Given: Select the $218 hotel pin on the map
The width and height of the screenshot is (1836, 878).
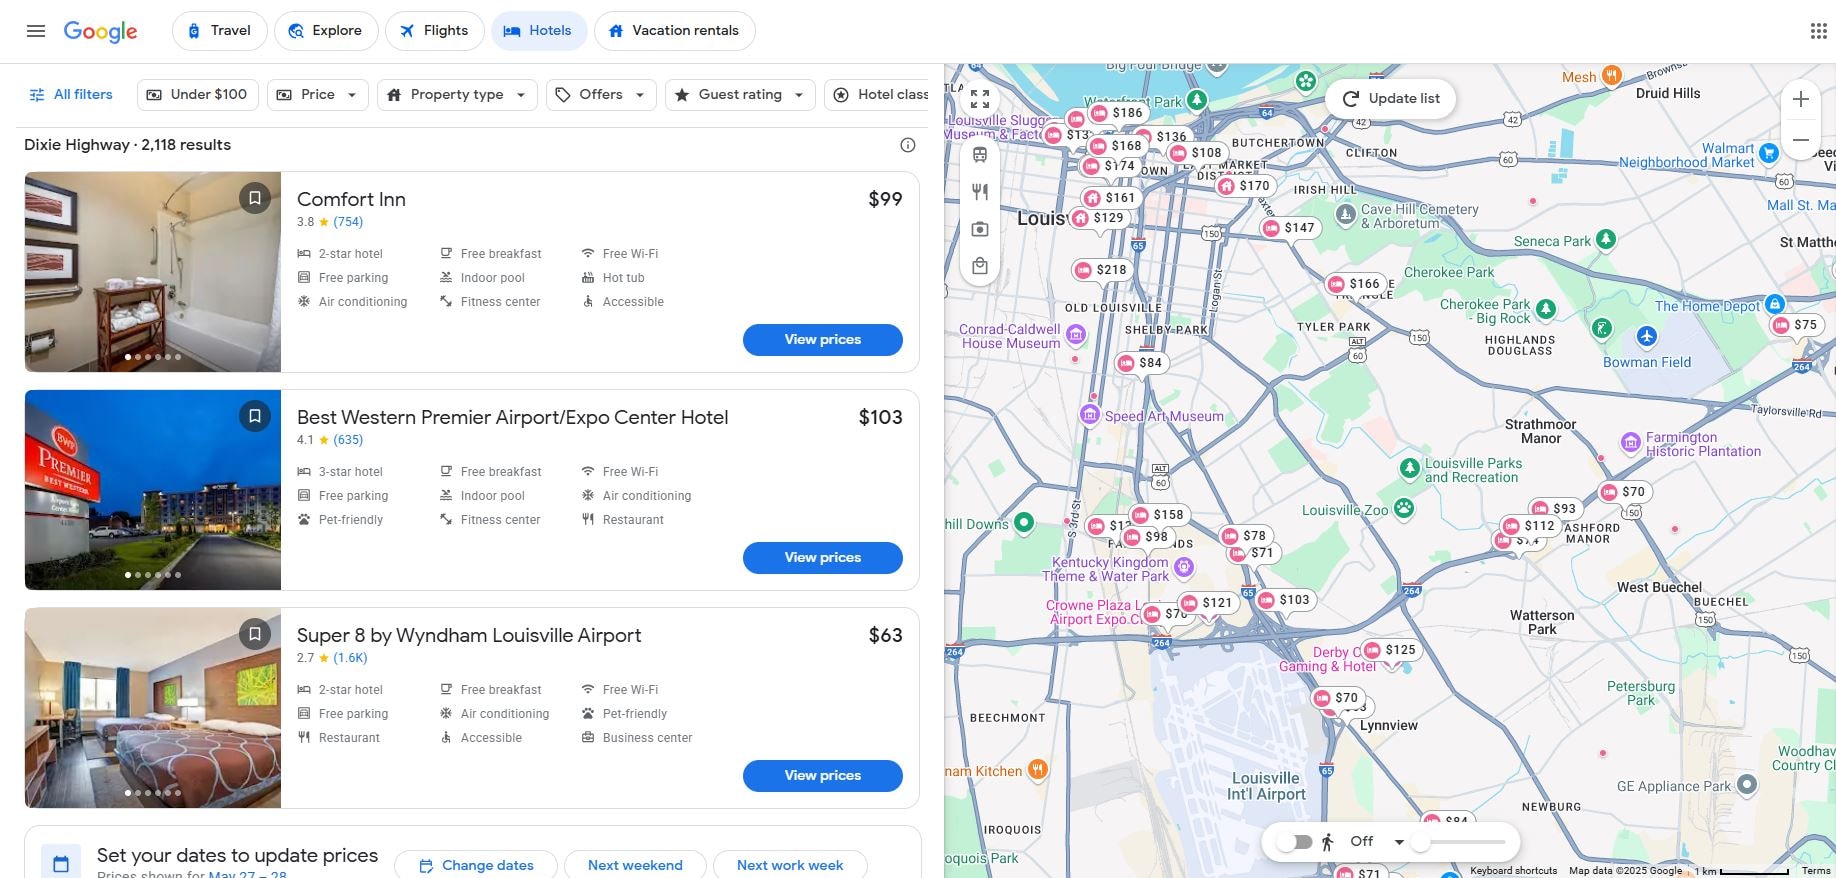Looking at the screenshot, I should (x=1101, y=270).
